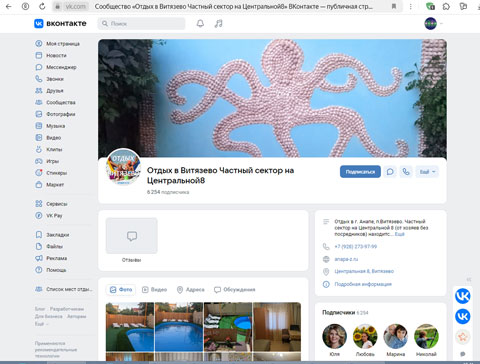Open Bookmarks icon in sidebar

pyautogui.click(x=39, y=235)
